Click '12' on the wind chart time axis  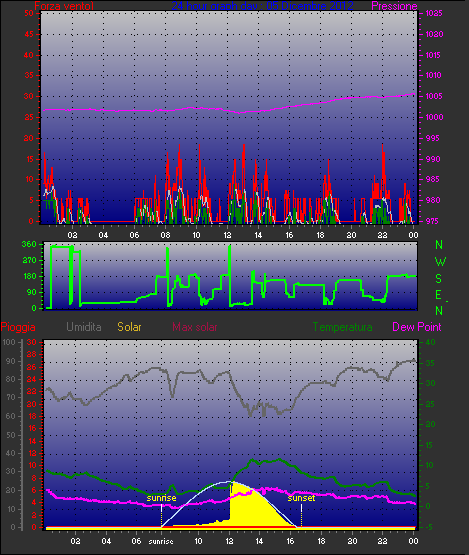point(227,235)
